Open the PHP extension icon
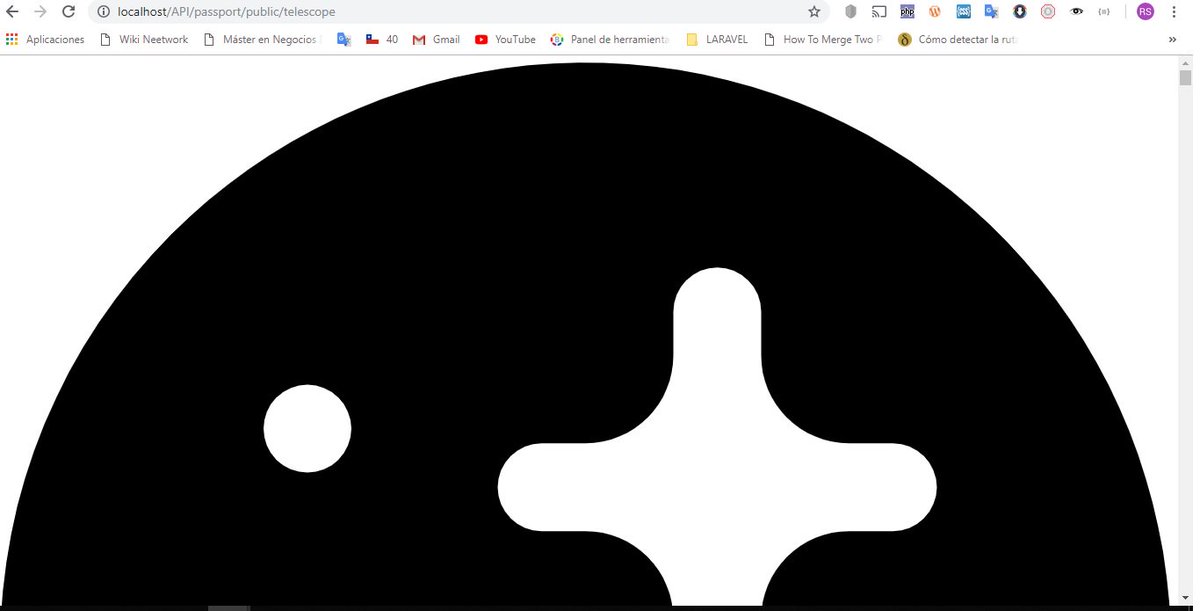This screenshot has width=1200, height=611. pos(907,12)
